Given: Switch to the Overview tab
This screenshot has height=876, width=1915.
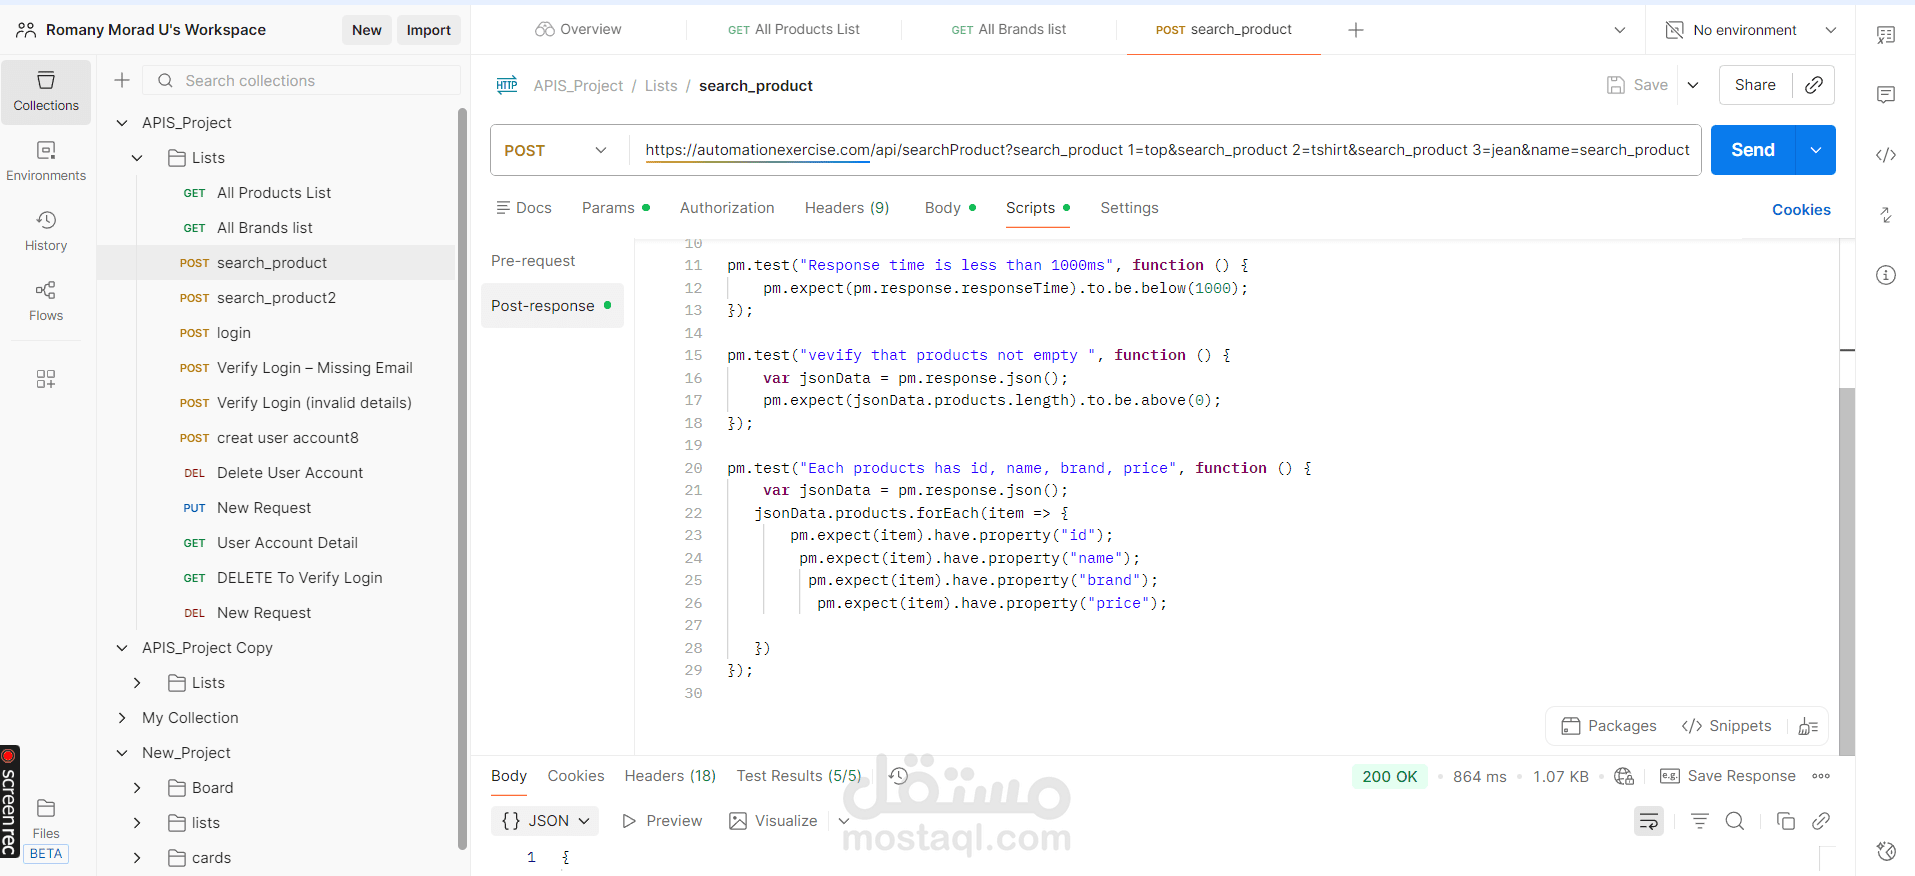Looking at the screenshot, I should tap(578, 30).
